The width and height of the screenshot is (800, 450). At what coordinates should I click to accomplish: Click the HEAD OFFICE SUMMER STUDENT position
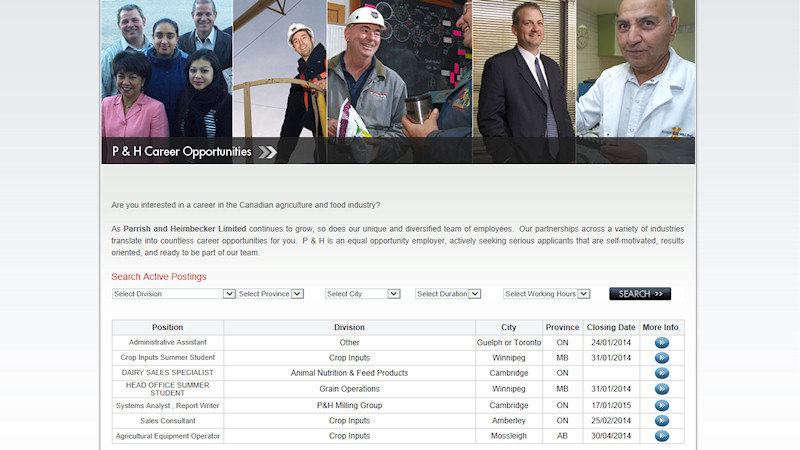click(167, 389)
